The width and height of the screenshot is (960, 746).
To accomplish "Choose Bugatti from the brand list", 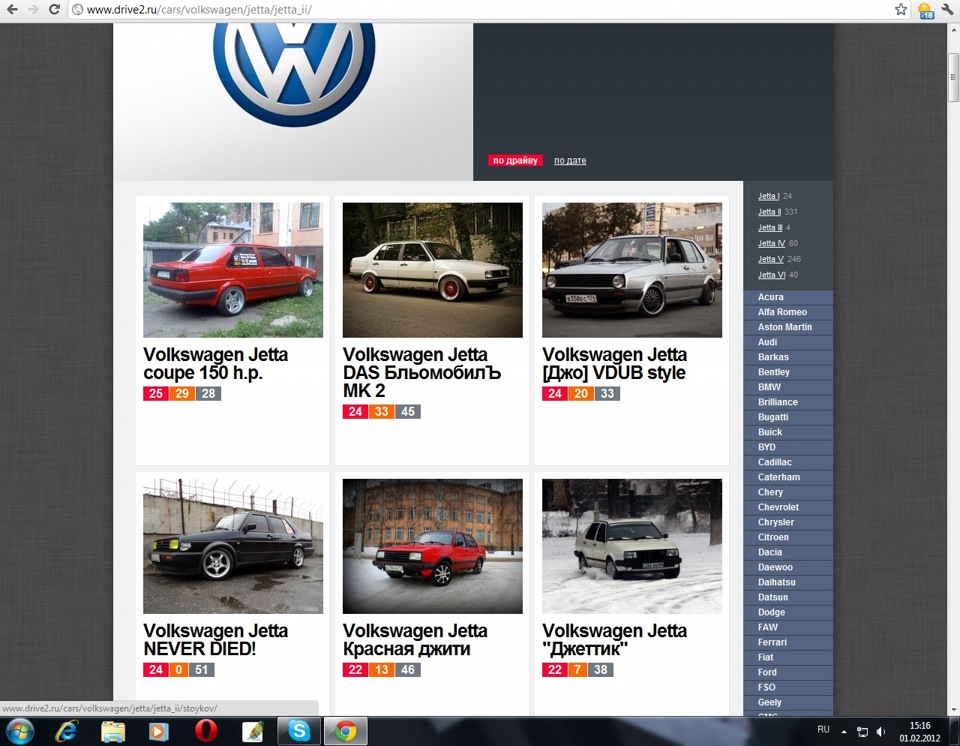I will [788, 417].
